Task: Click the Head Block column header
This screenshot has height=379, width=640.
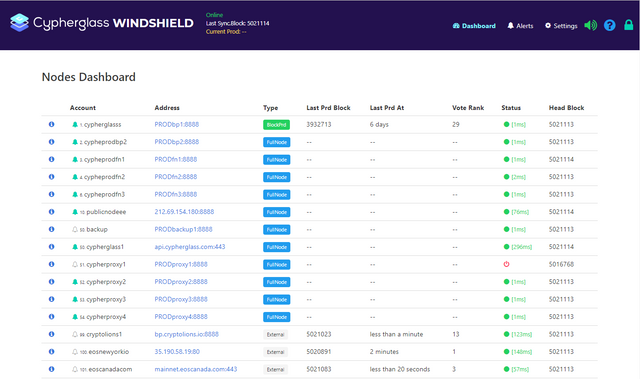Action: point(566,108)
